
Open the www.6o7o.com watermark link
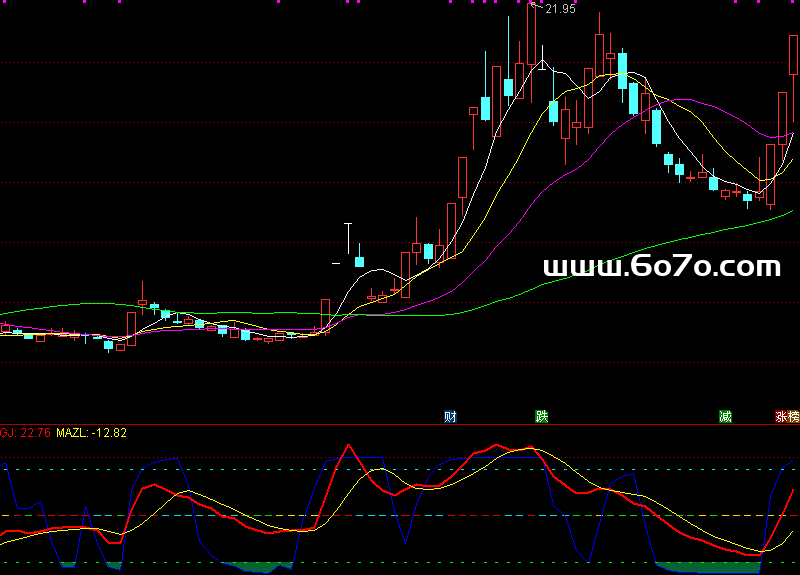[x=661, y=266]
